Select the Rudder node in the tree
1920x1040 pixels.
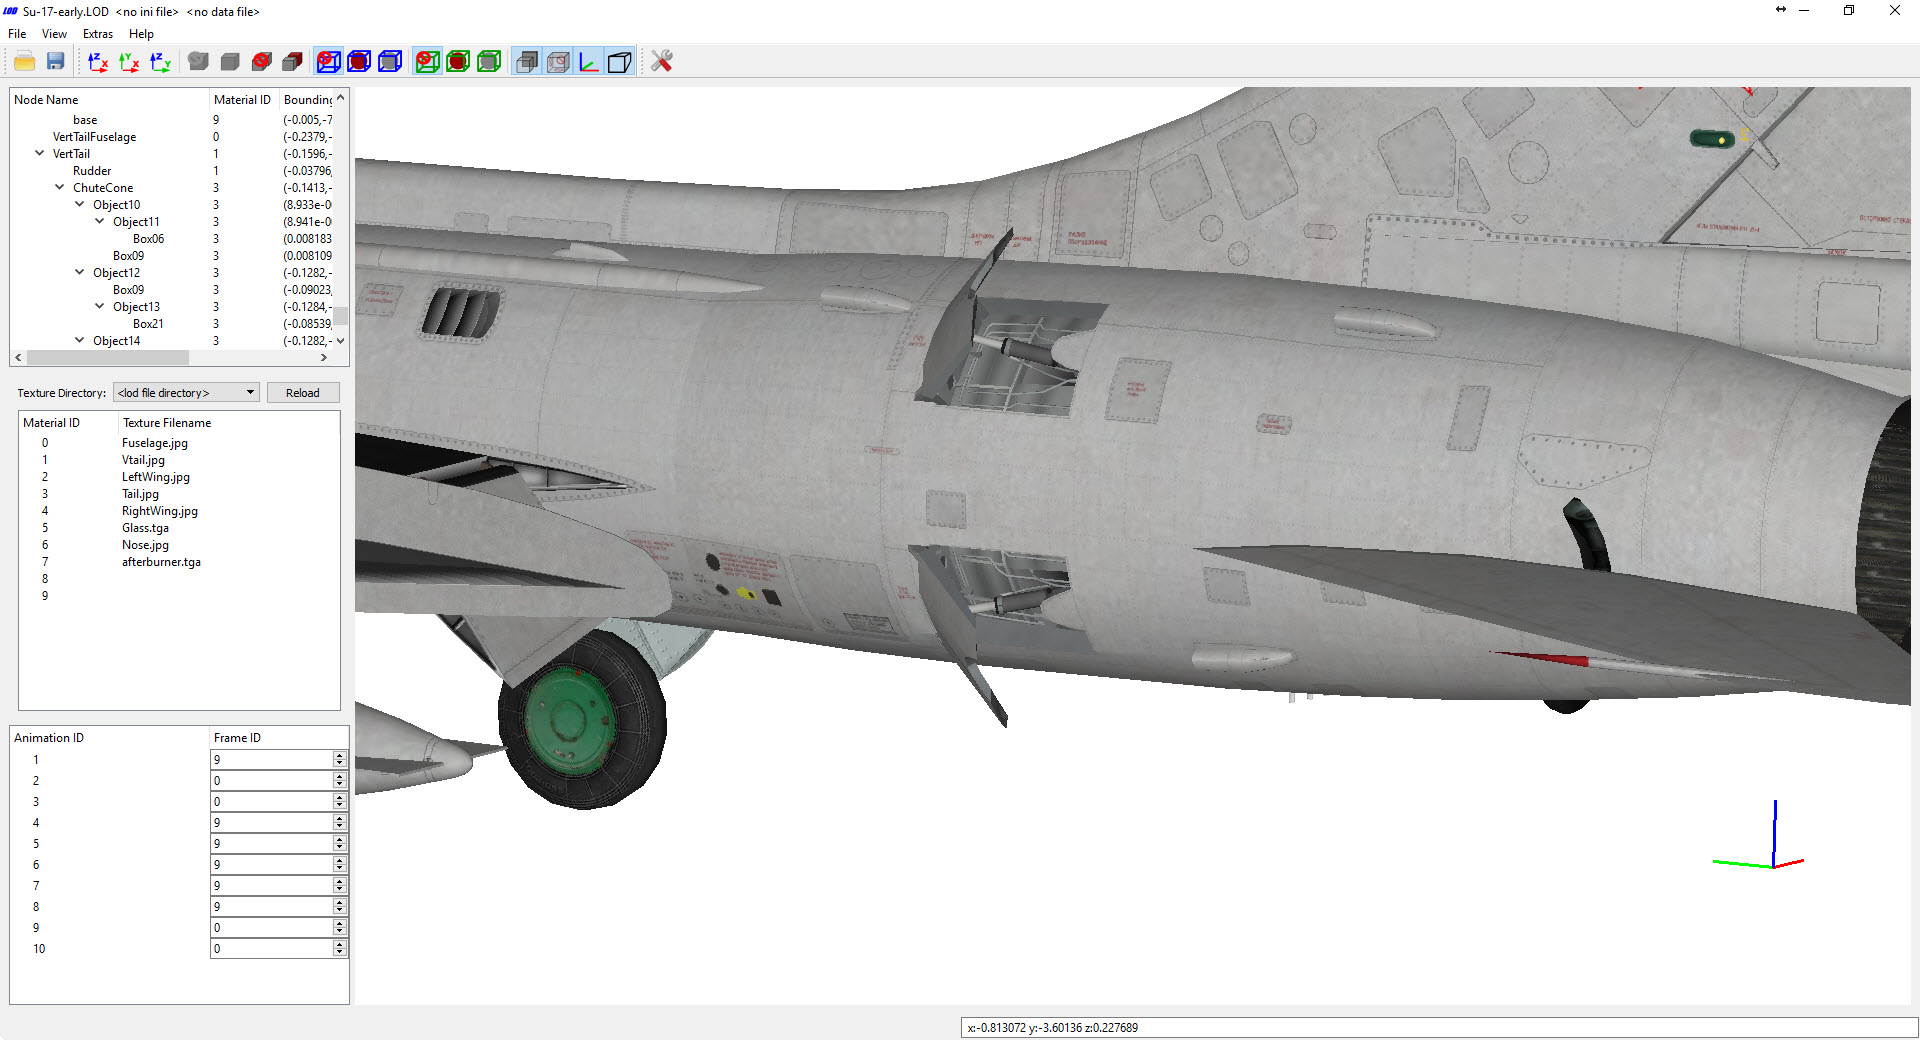pos(92,171)
